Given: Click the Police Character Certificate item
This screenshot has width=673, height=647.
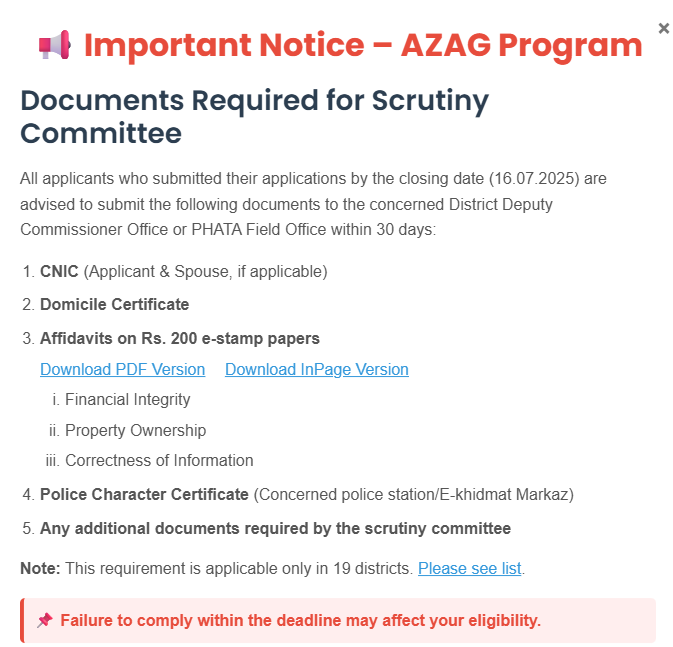Looking at the screenshot, I should 144,495.
